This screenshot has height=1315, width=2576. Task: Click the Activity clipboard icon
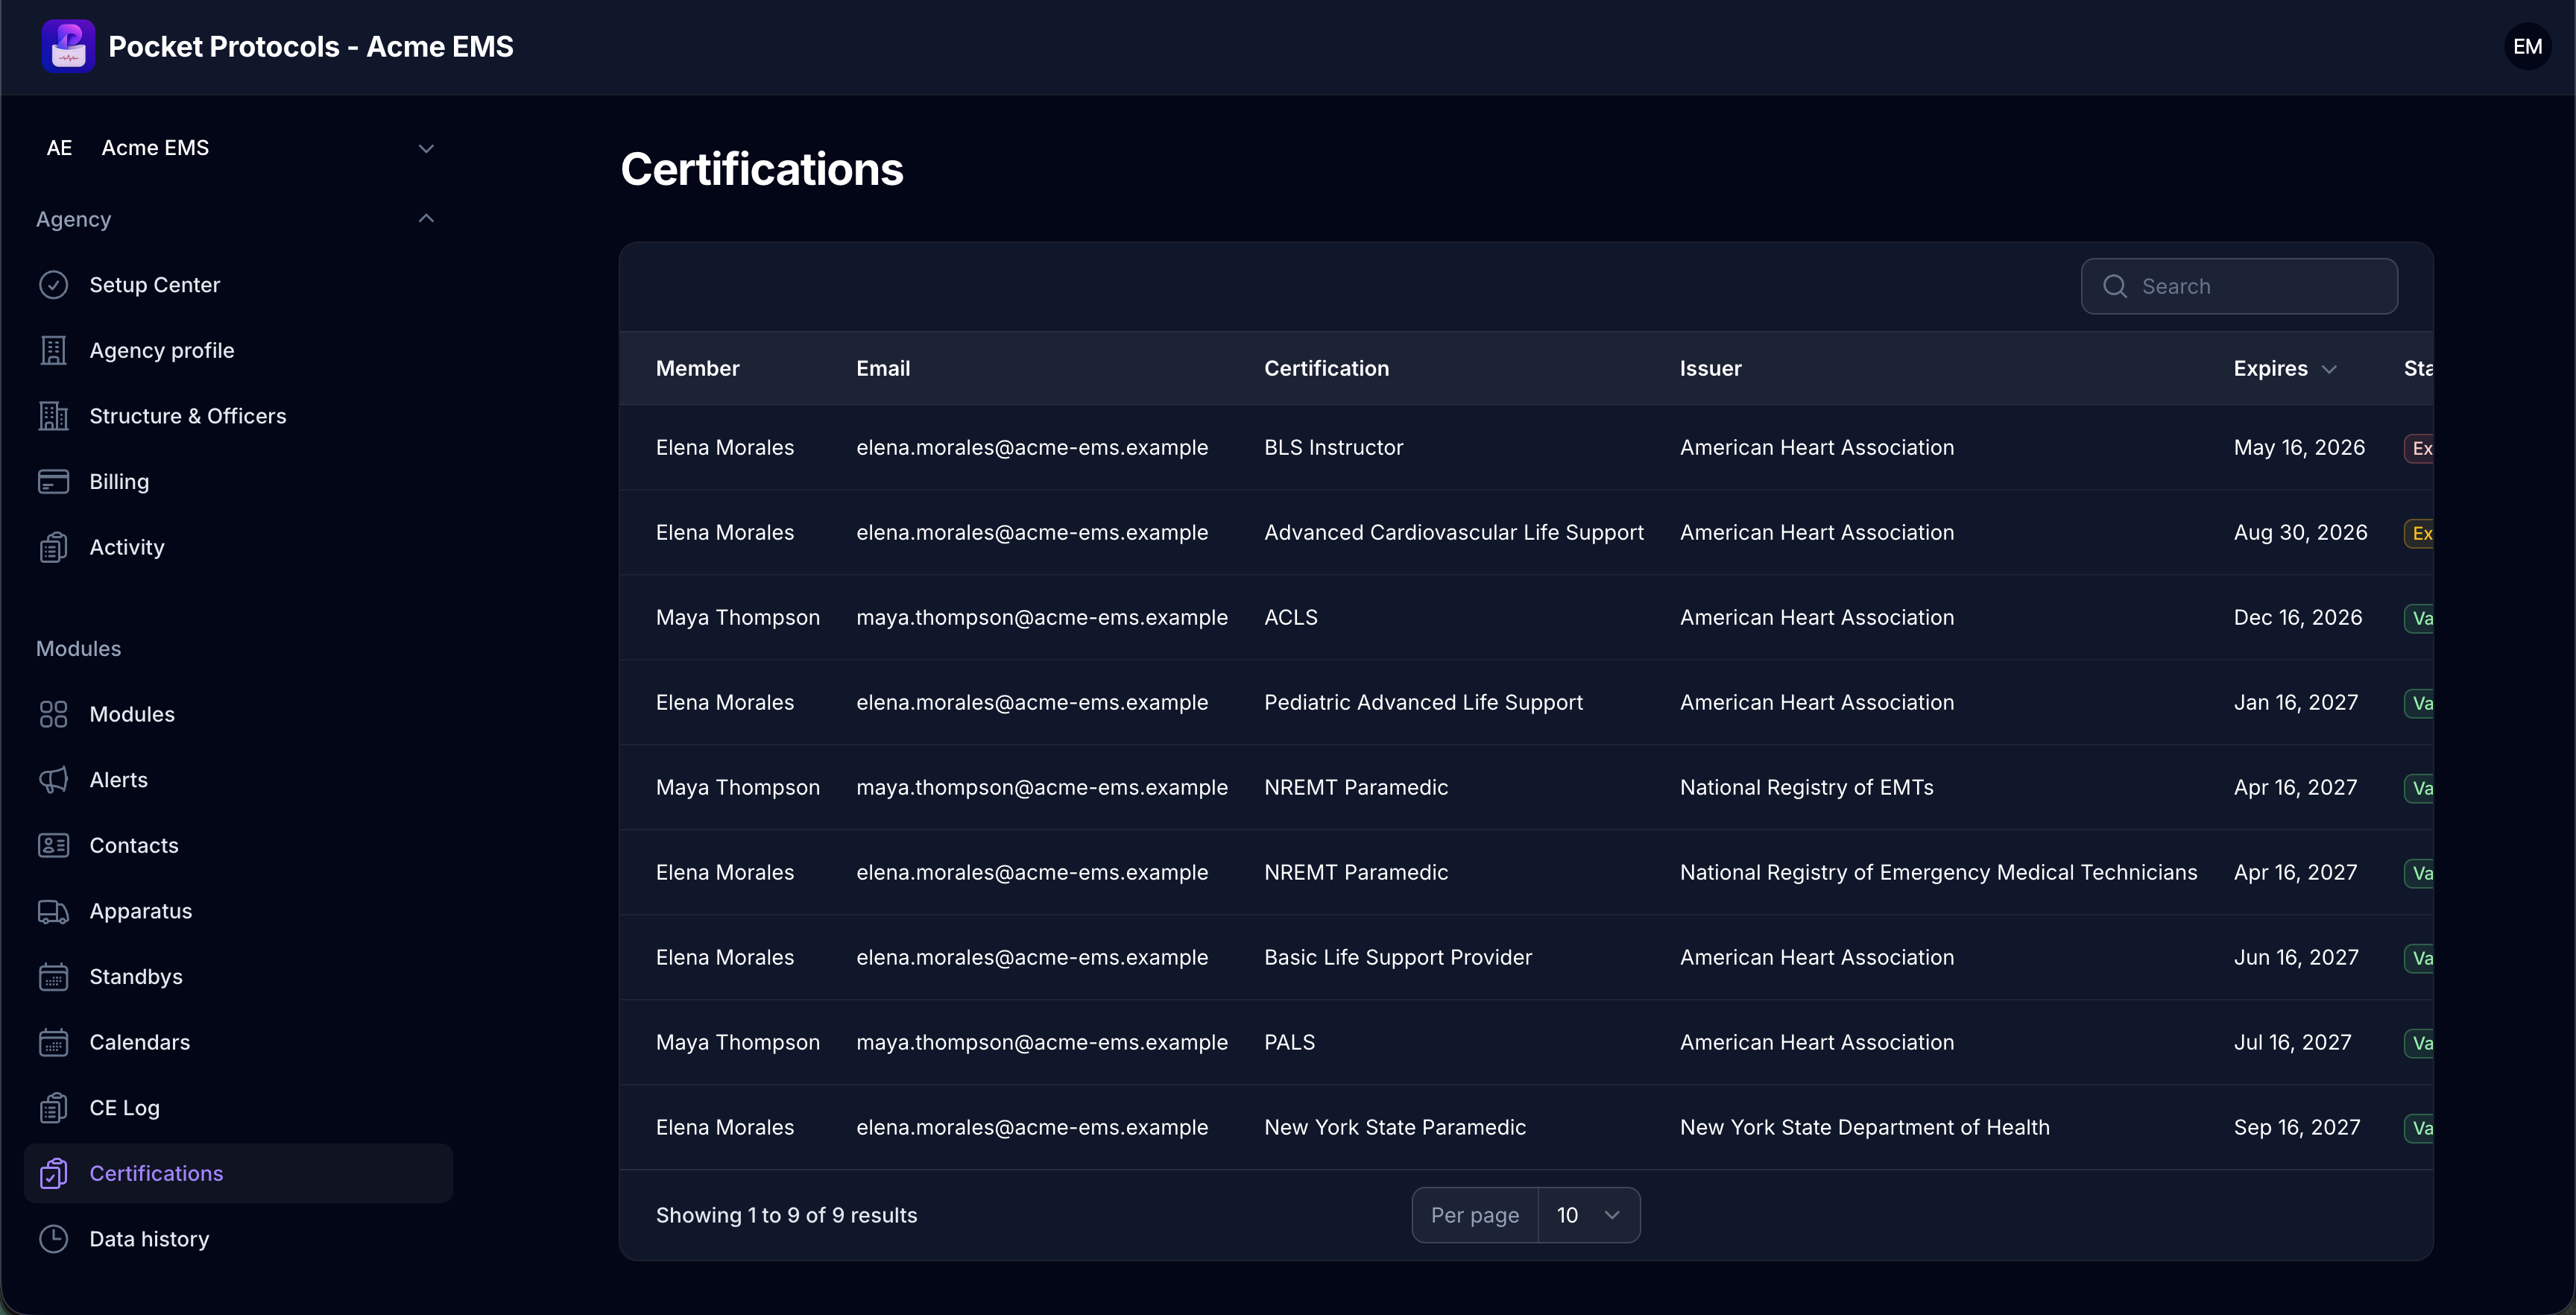[x=53, y=547]
